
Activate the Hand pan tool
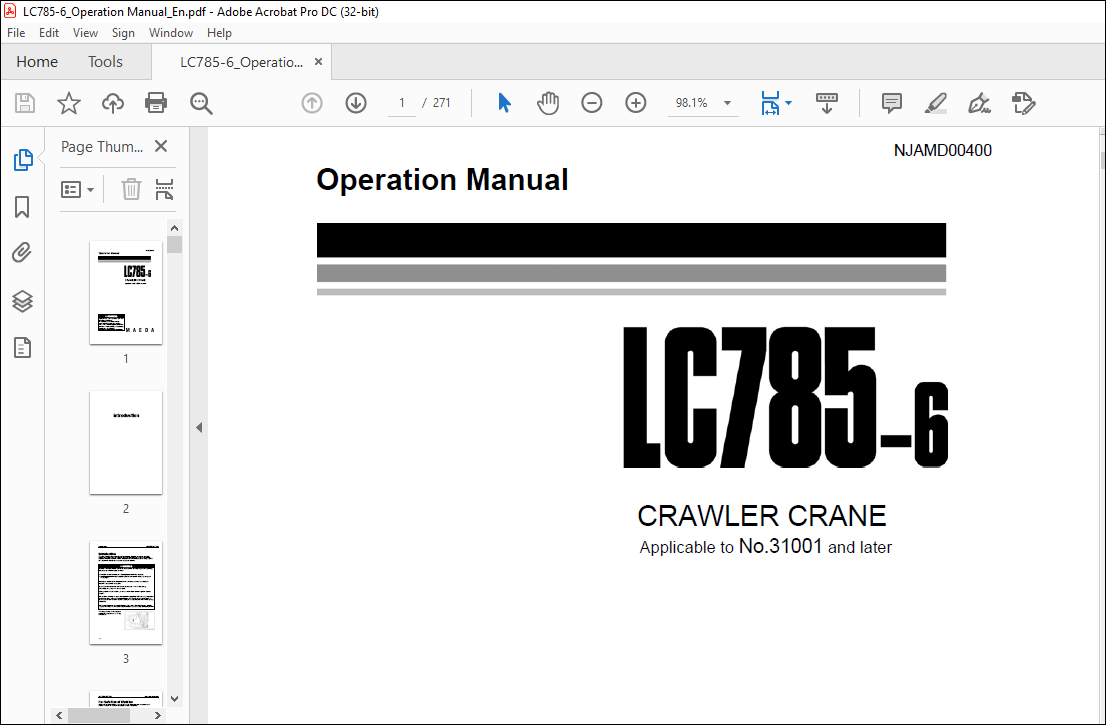pos(548,103)
